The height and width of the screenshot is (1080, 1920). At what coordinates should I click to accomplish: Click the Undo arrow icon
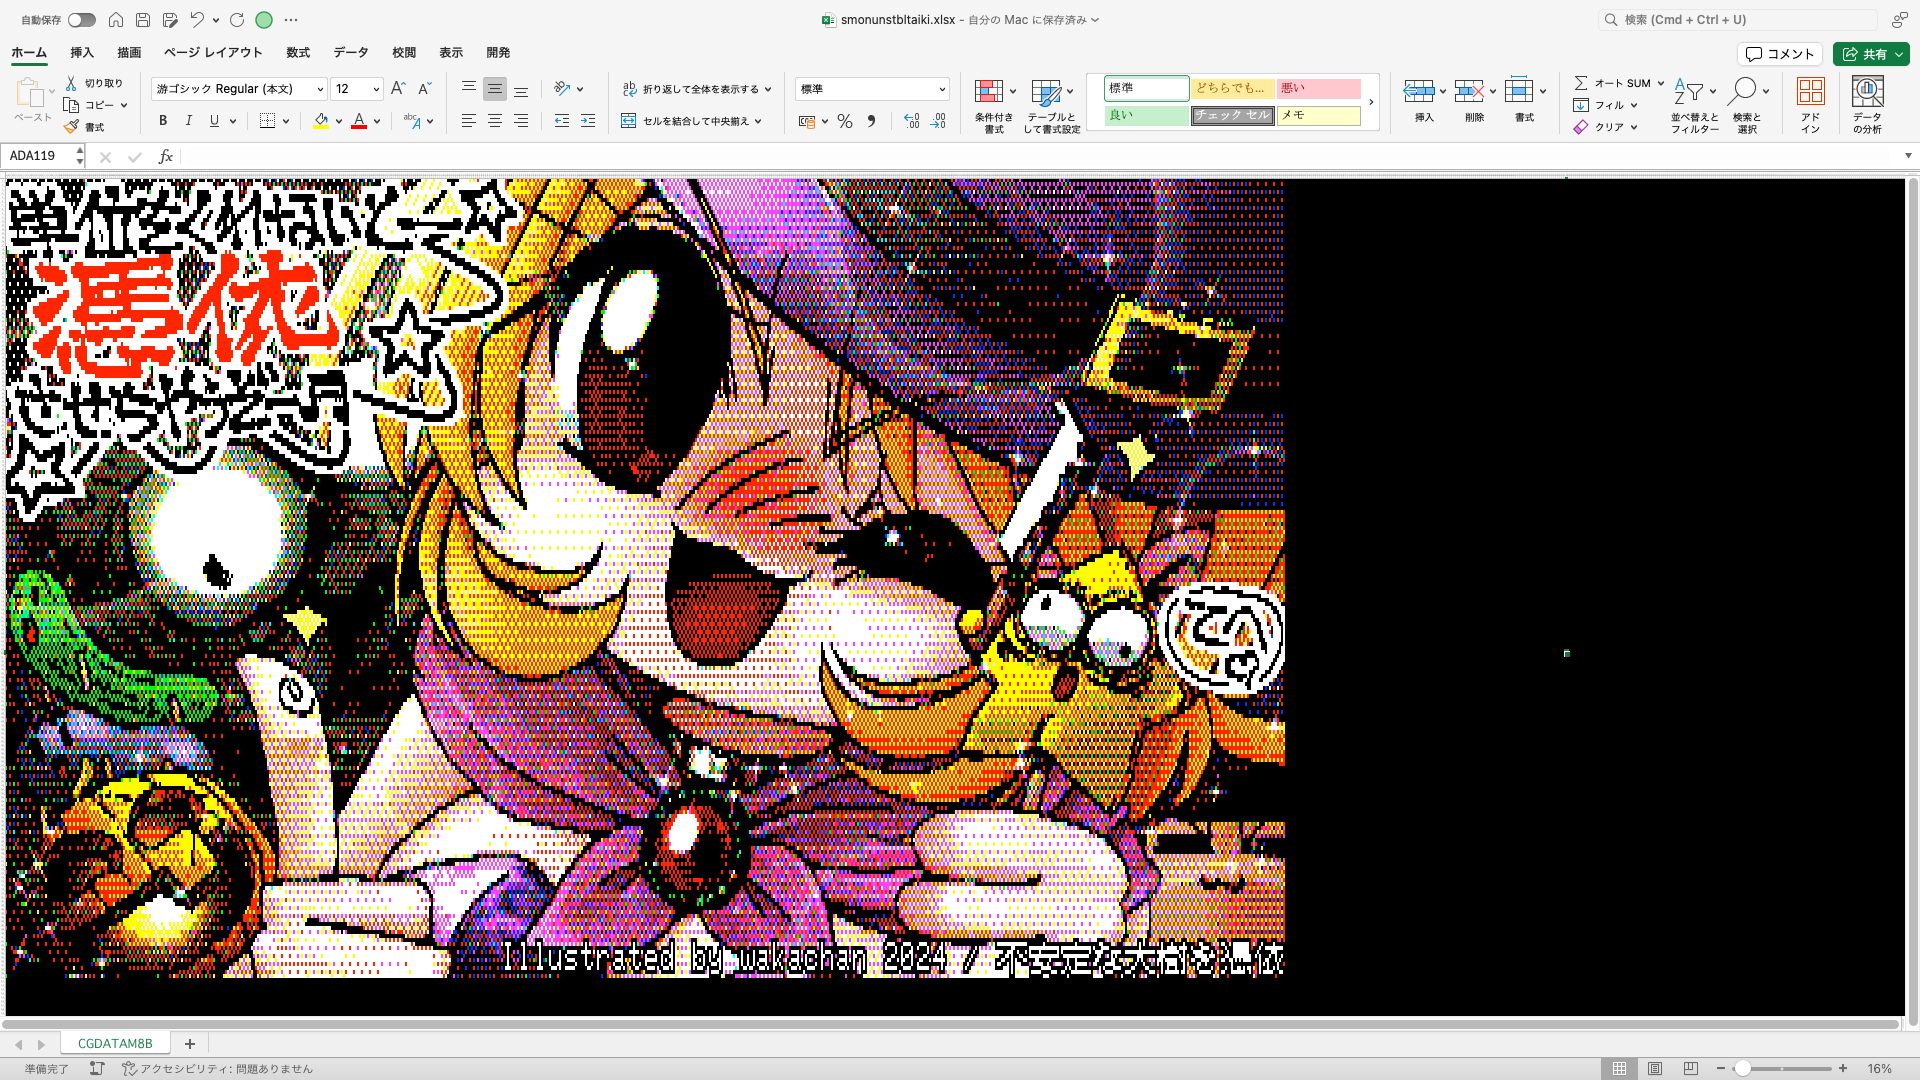(197, 20)
